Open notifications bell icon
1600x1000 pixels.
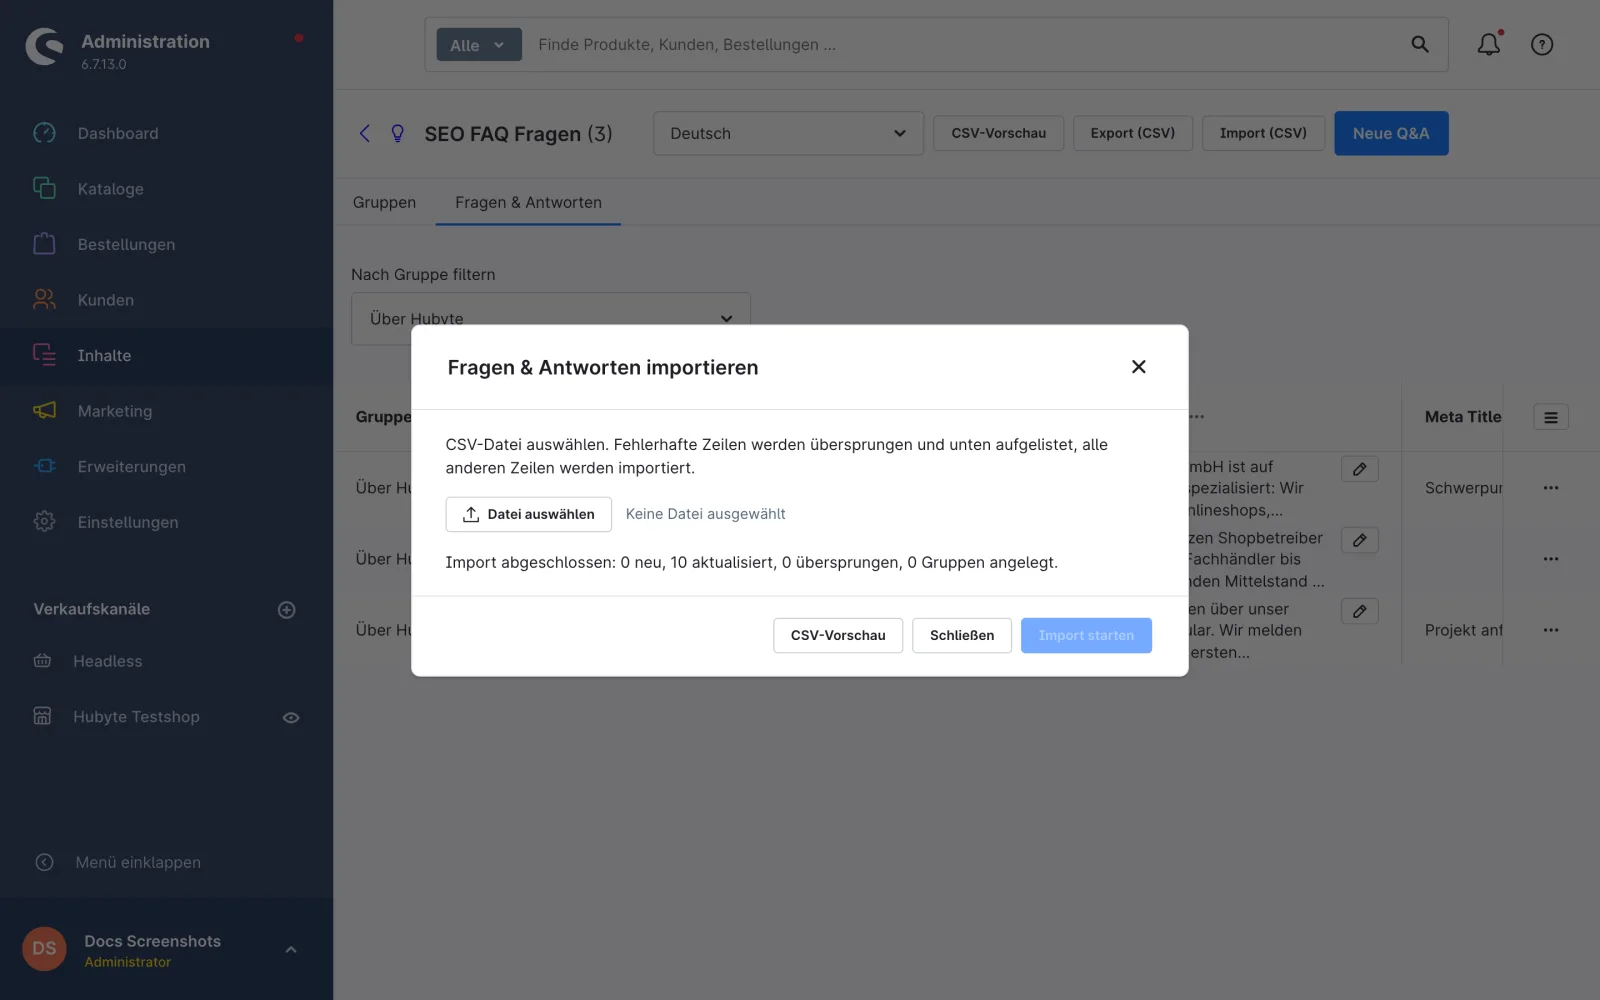coord(1489,44)
